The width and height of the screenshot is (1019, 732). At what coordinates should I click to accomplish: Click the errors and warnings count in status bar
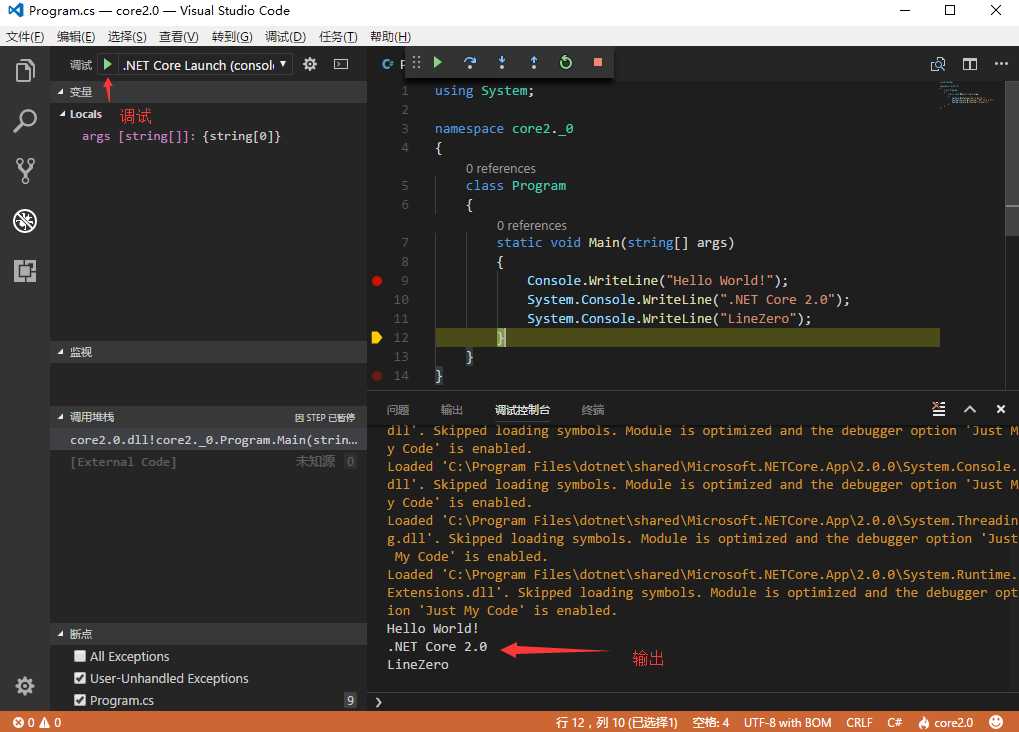click(37, 722)
